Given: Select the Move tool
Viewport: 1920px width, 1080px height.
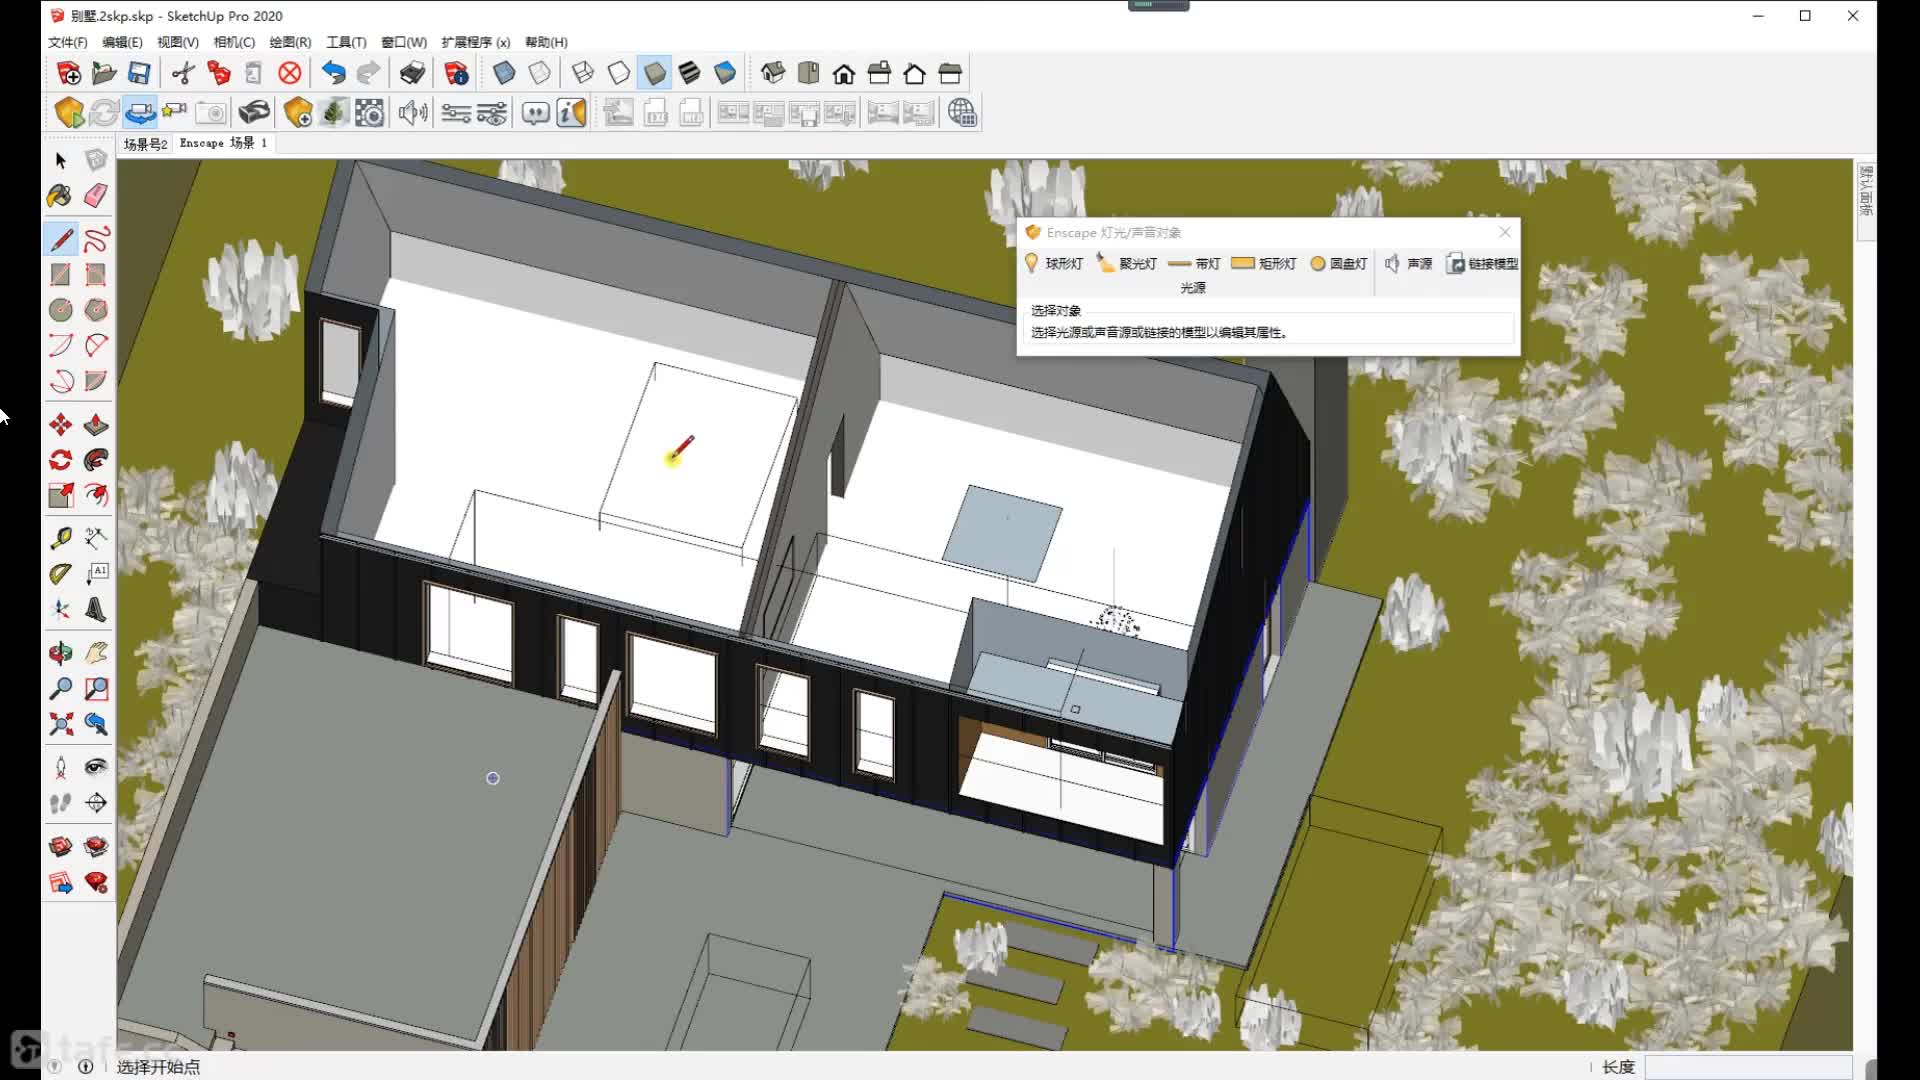Looking at the screenshot, I should pyautogui.click(x=60, y=425).
